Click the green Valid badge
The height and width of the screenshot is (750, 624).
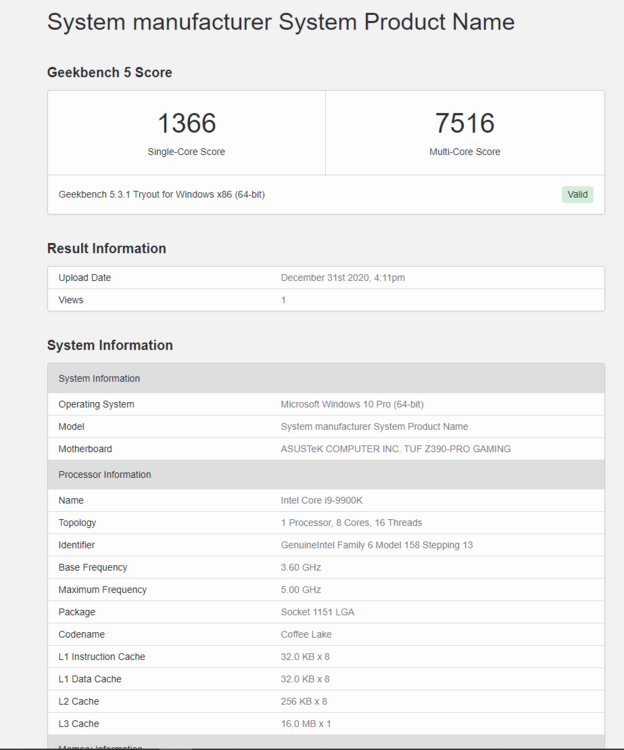point(577,194)
